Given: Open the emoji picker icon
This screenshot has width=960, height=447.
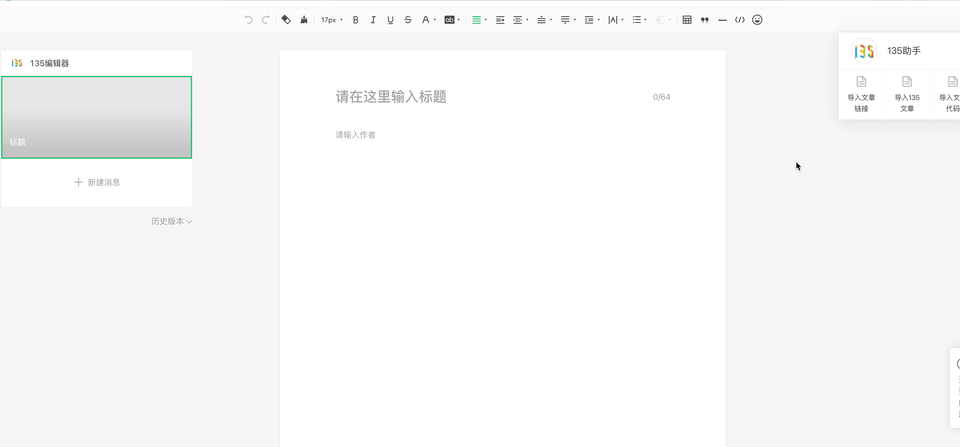Looking at the screenshot, I should pyautogui.click(x=757, y=20).
